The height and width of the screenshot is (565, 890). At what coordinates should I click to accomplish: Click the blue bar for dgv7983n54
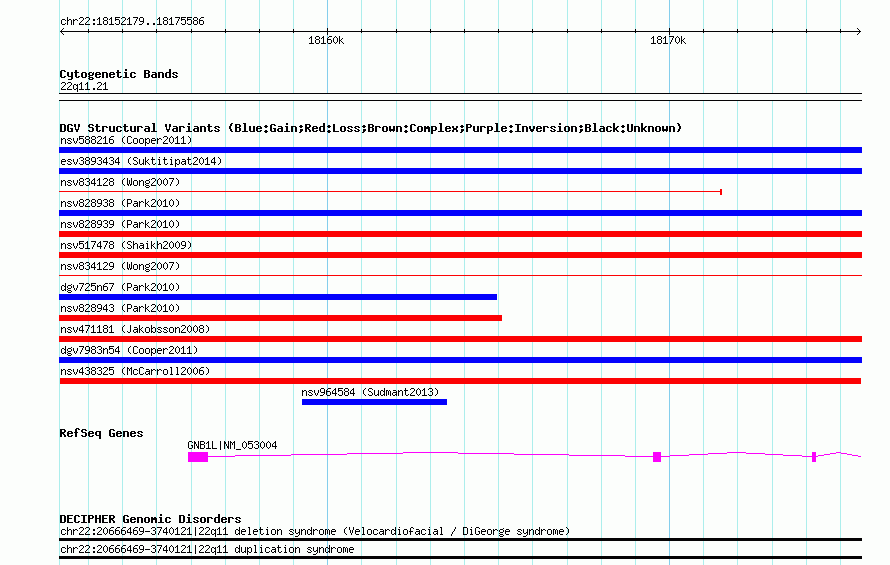click(x=460, y=360)
